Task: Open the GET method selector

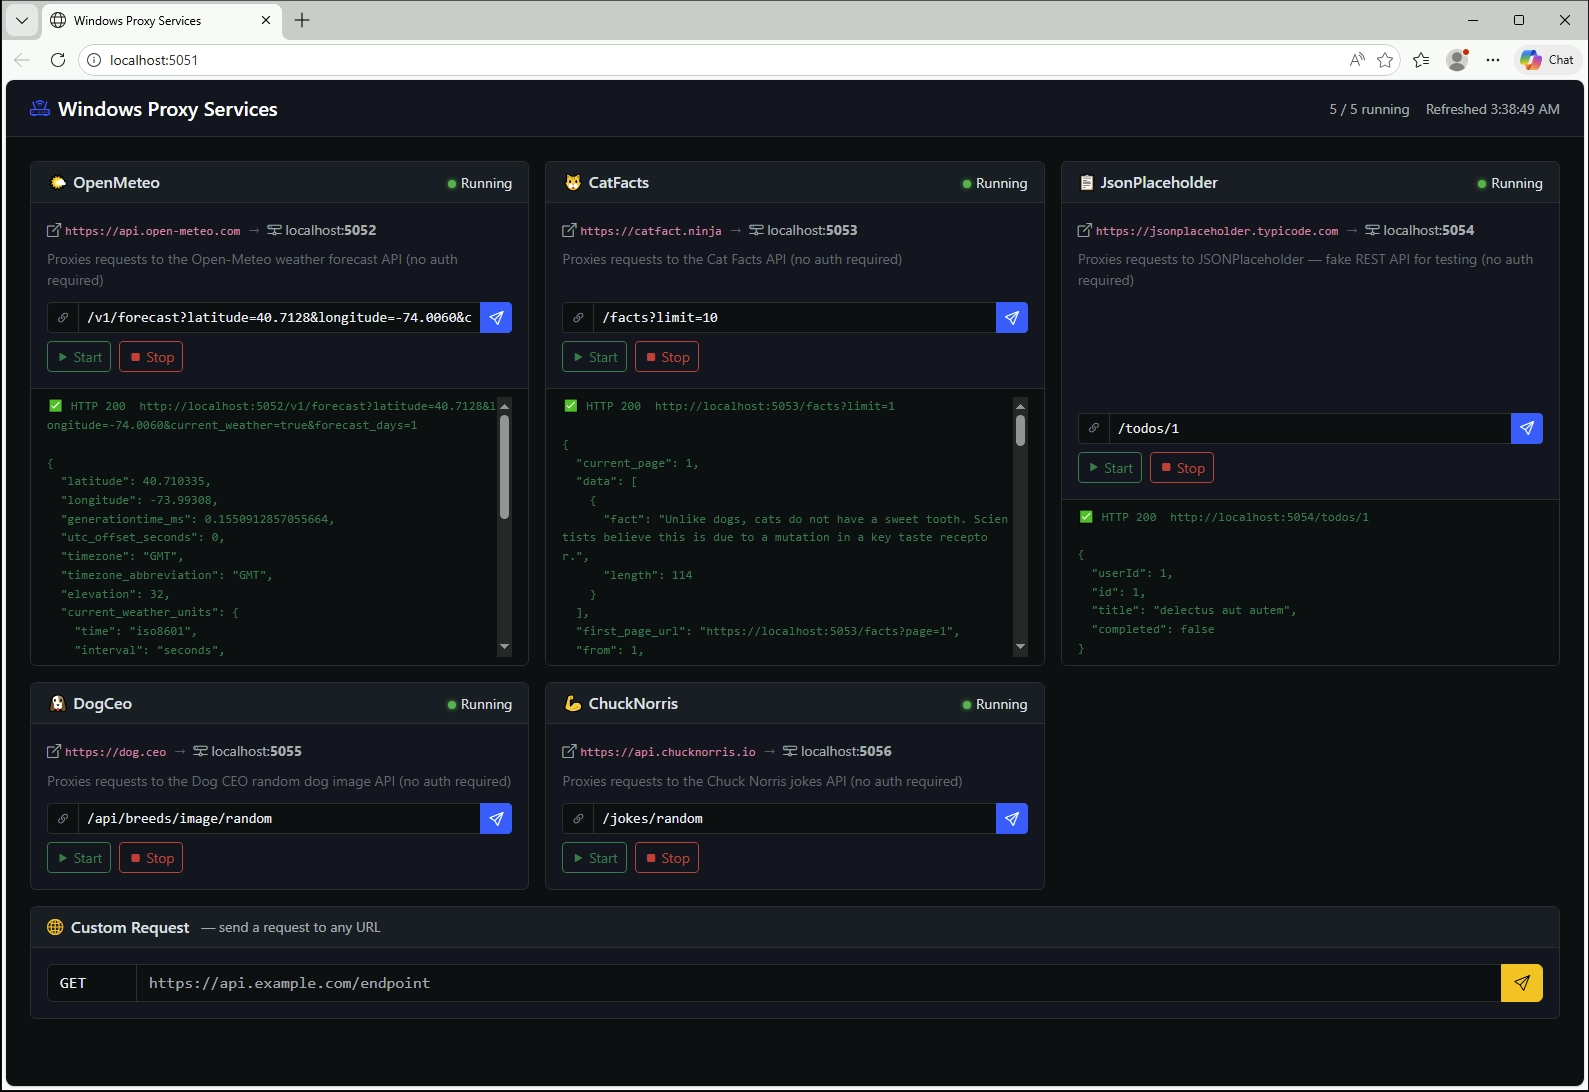Action: tap(92, 983)
